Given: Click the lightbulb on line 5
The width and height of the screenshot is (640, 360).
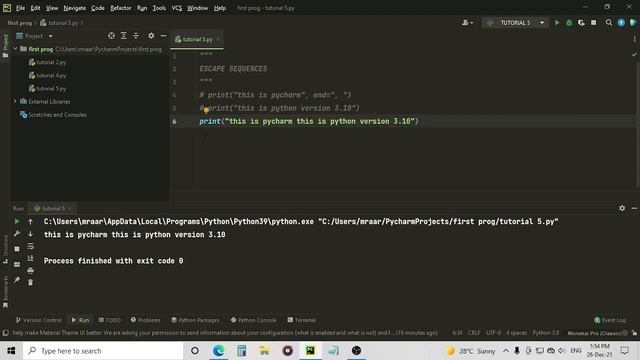Looking at the screenshot, I should click(x=206, y=109).
